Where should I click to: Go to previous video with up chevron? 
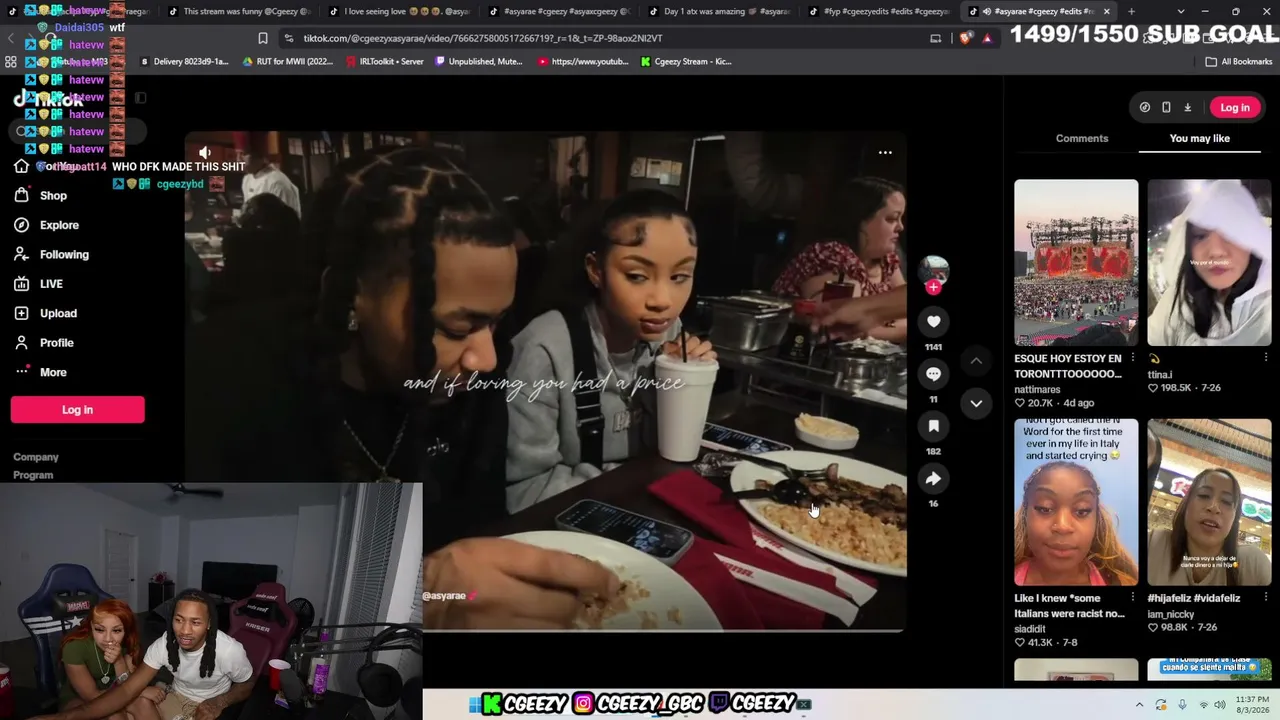[x=976, y=361]
